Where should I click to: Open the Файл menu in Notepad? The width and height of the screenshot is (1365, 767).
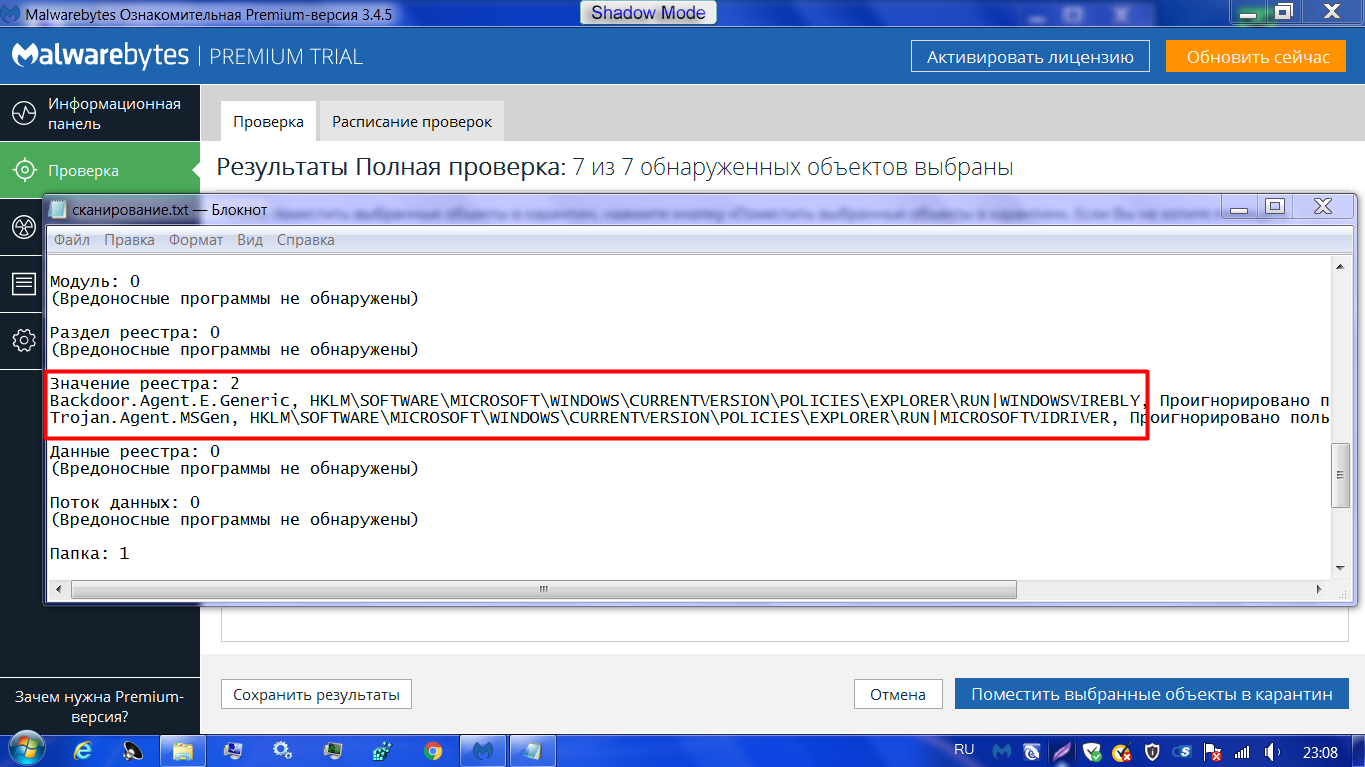coord(72,240)
